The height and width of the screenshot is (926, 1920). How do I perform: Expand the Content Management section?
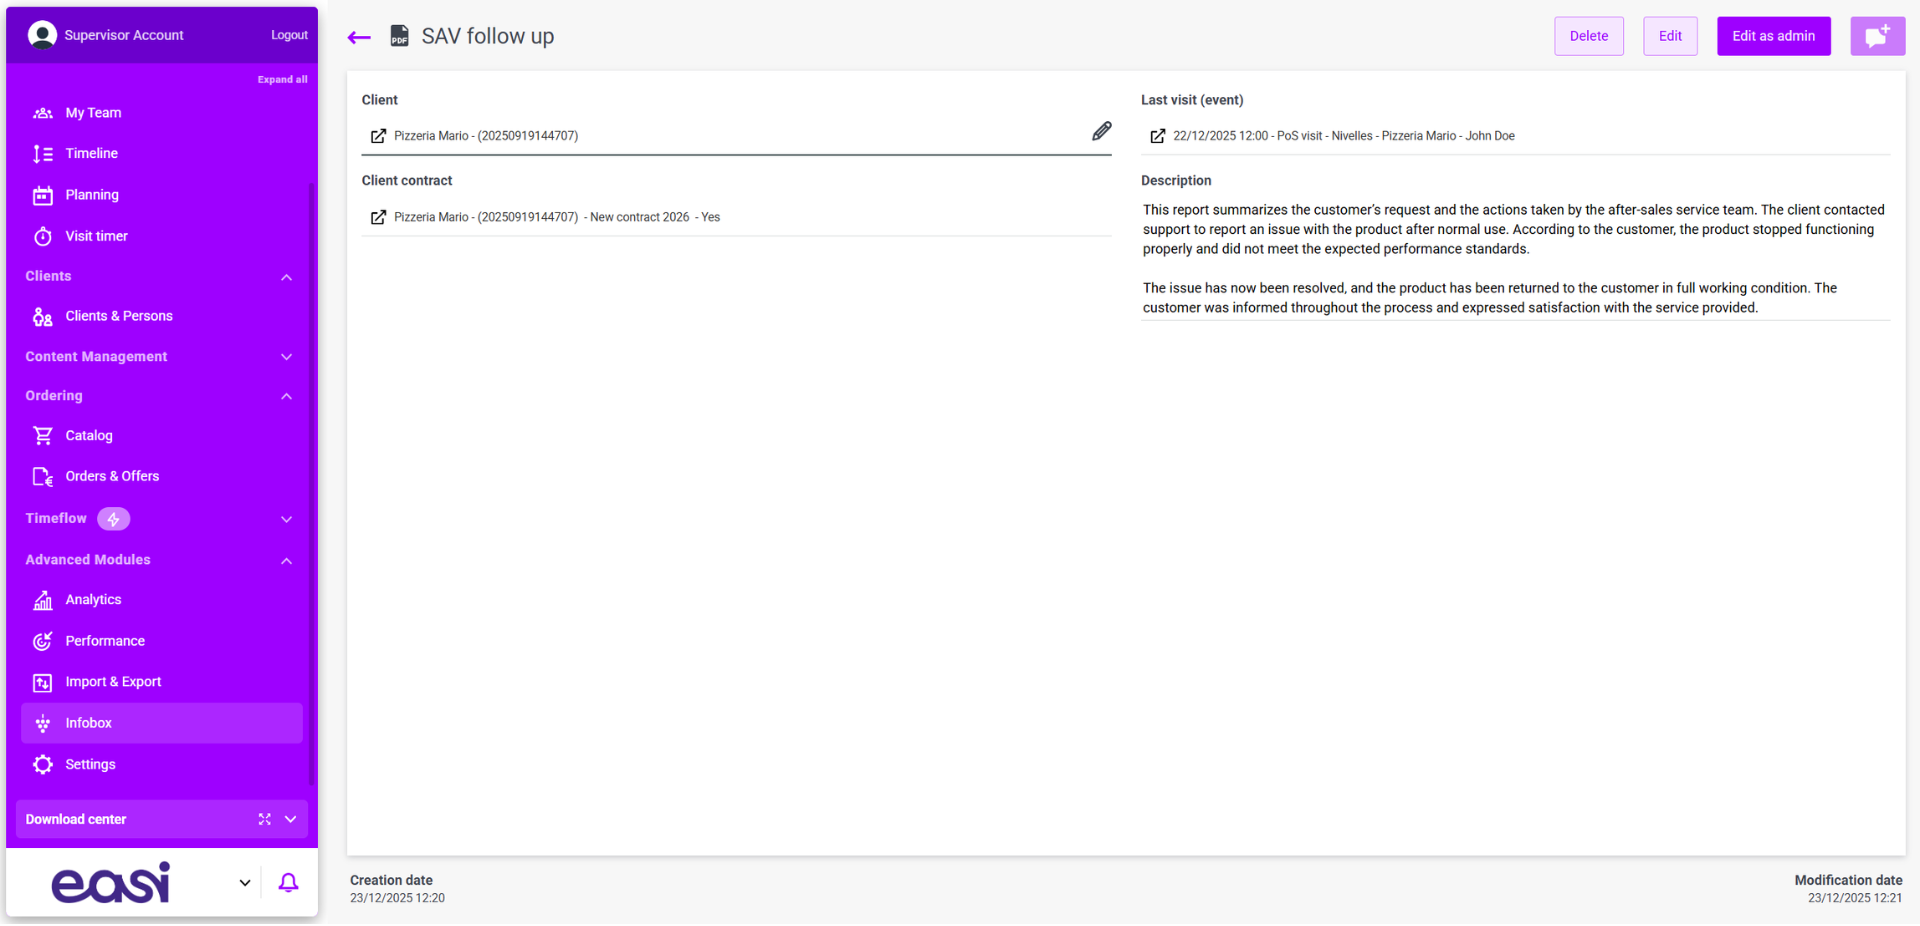coord(286,357)
